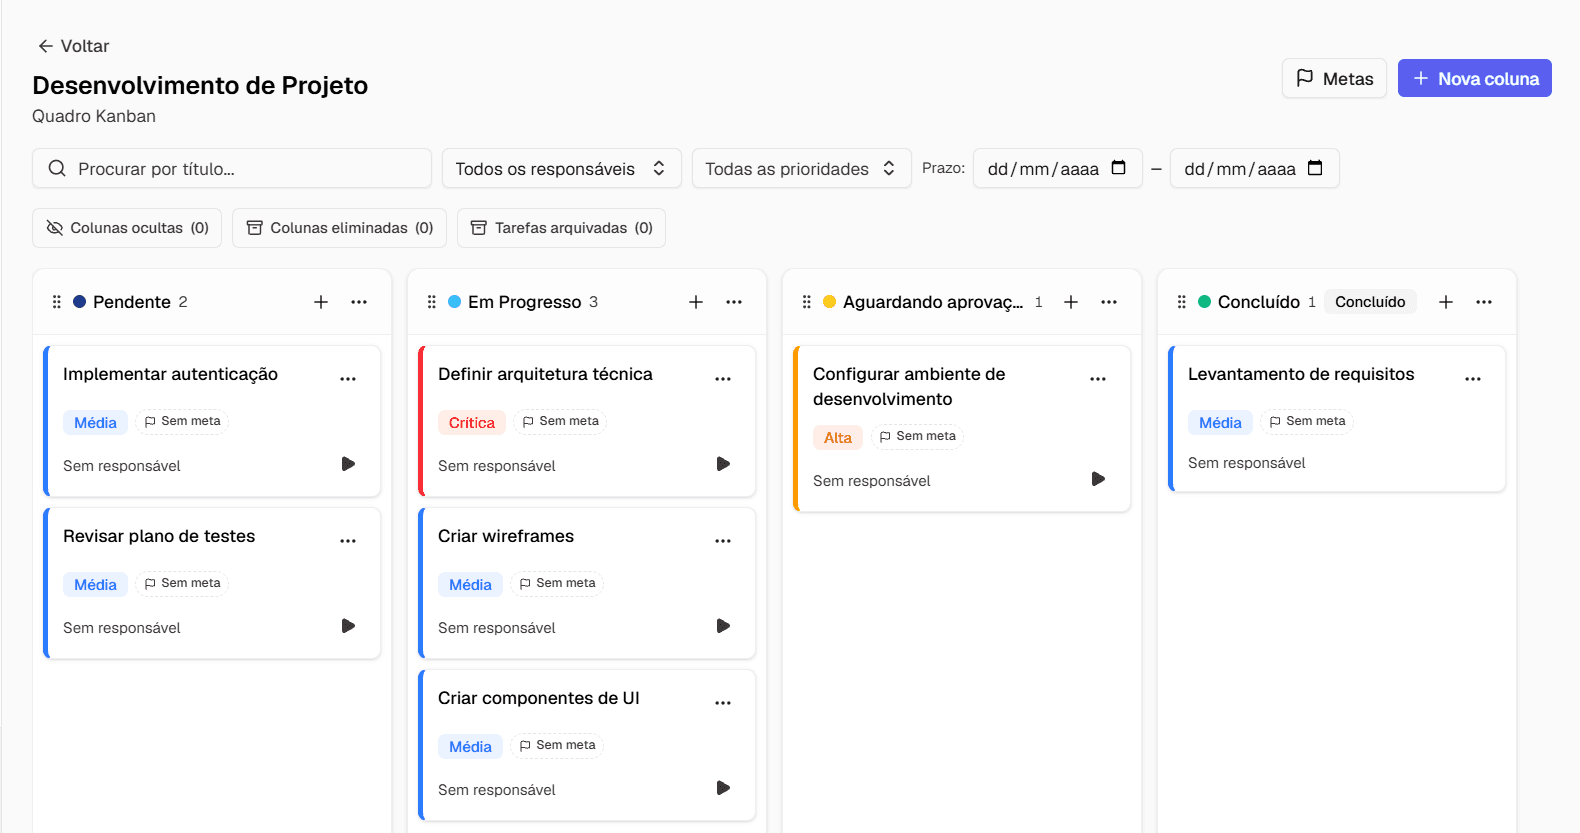Add a task to Em Progresso column

(696, 302)
